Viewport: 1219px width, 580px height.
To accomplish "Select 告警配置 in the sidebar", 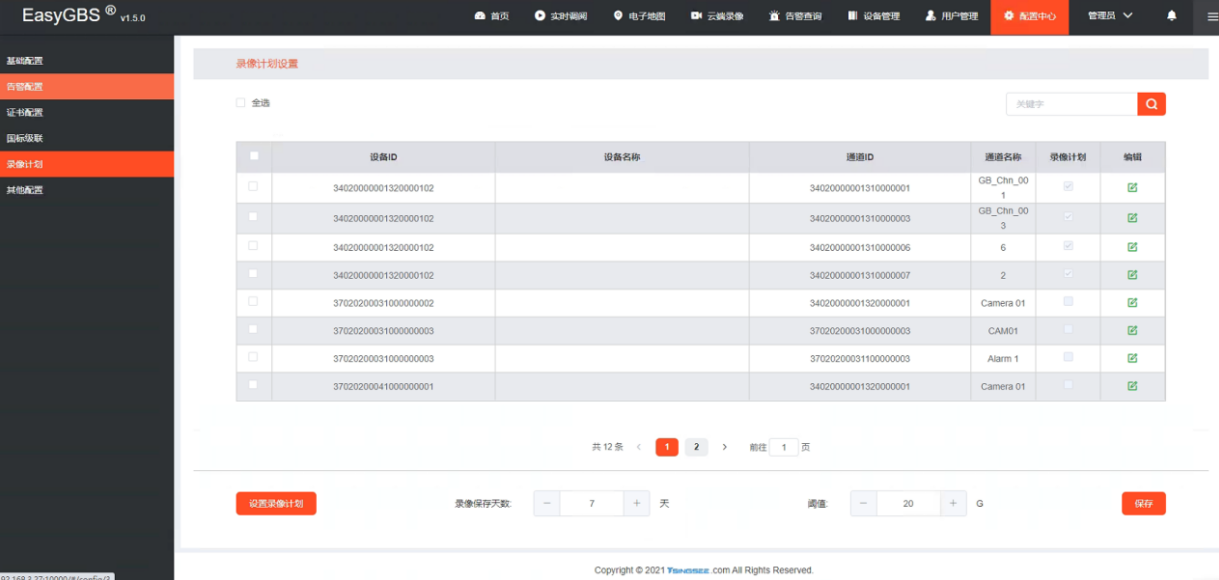I will pyautogui.click(x=87, y=87).
